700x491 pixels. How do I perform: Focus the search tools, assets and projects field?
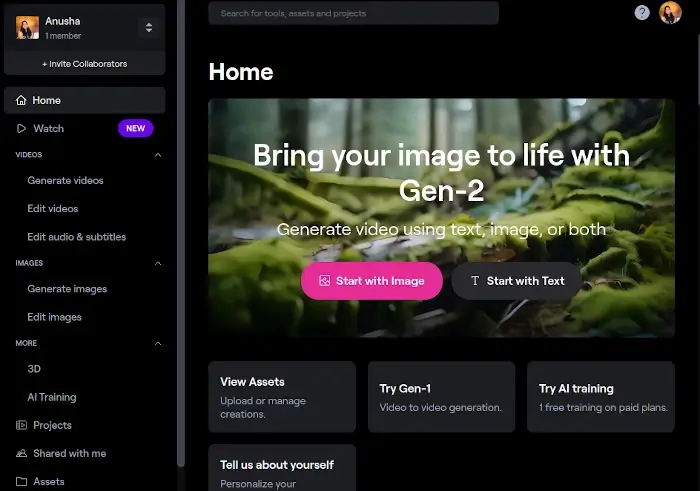pyautogui.click(x=353, y=13)
